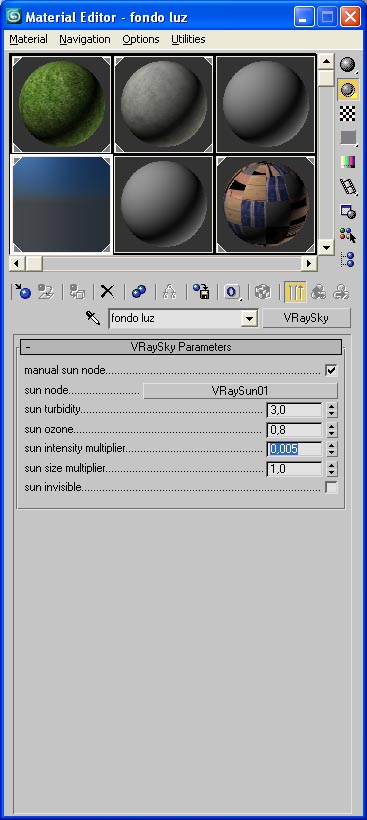This screenshot has width=367, height=820.
Task: Click Assign Material to Selection icon
Action: coord(77,292)
